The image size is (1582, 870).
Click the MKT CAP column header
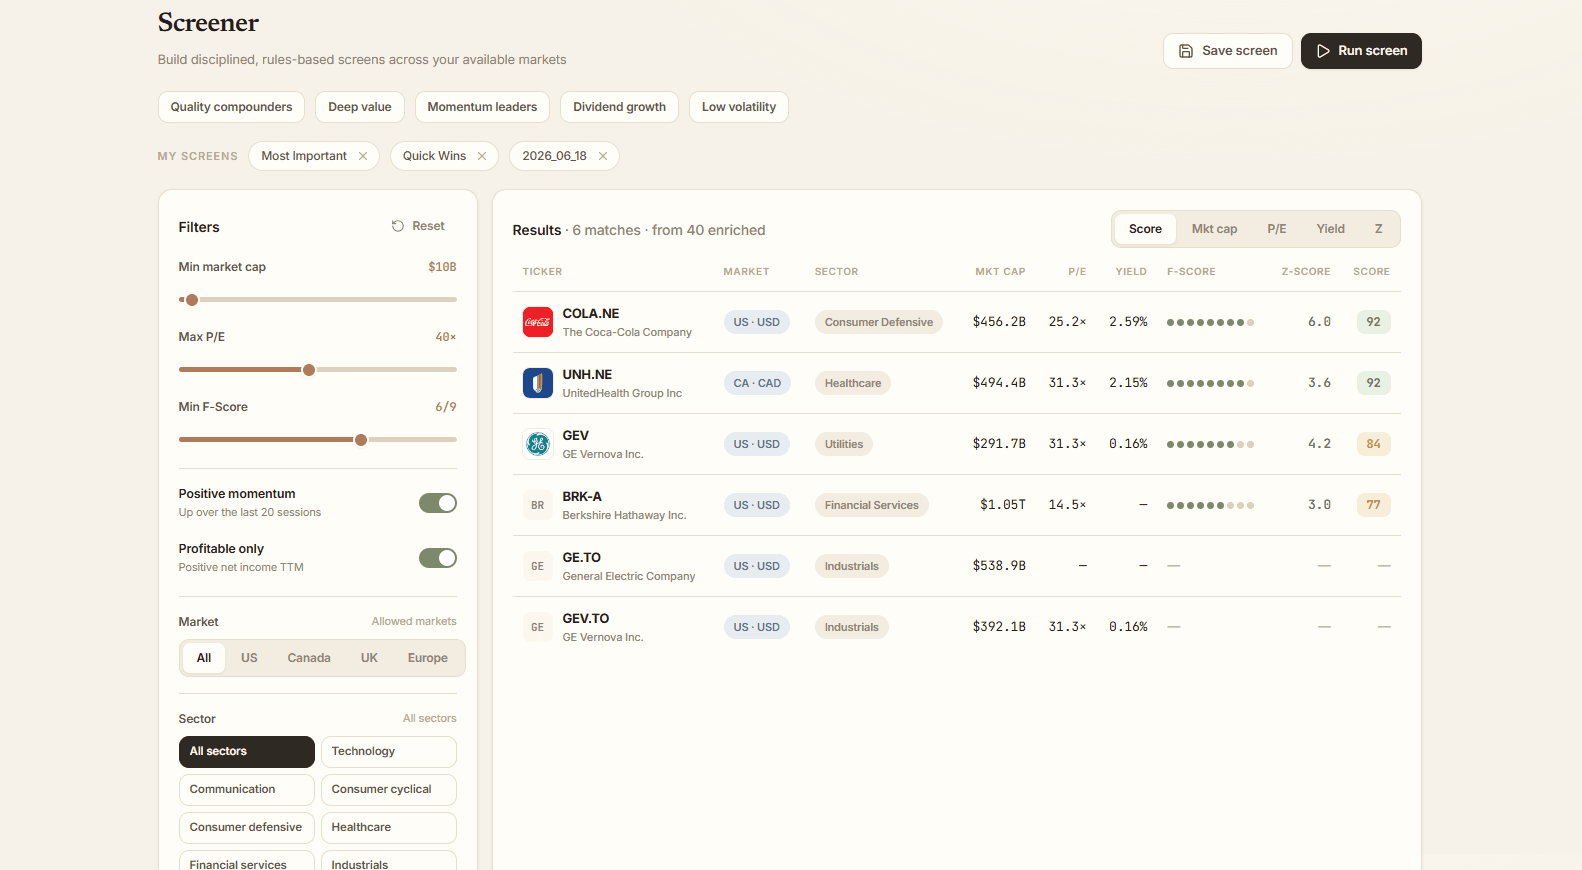coord(1000,272)
